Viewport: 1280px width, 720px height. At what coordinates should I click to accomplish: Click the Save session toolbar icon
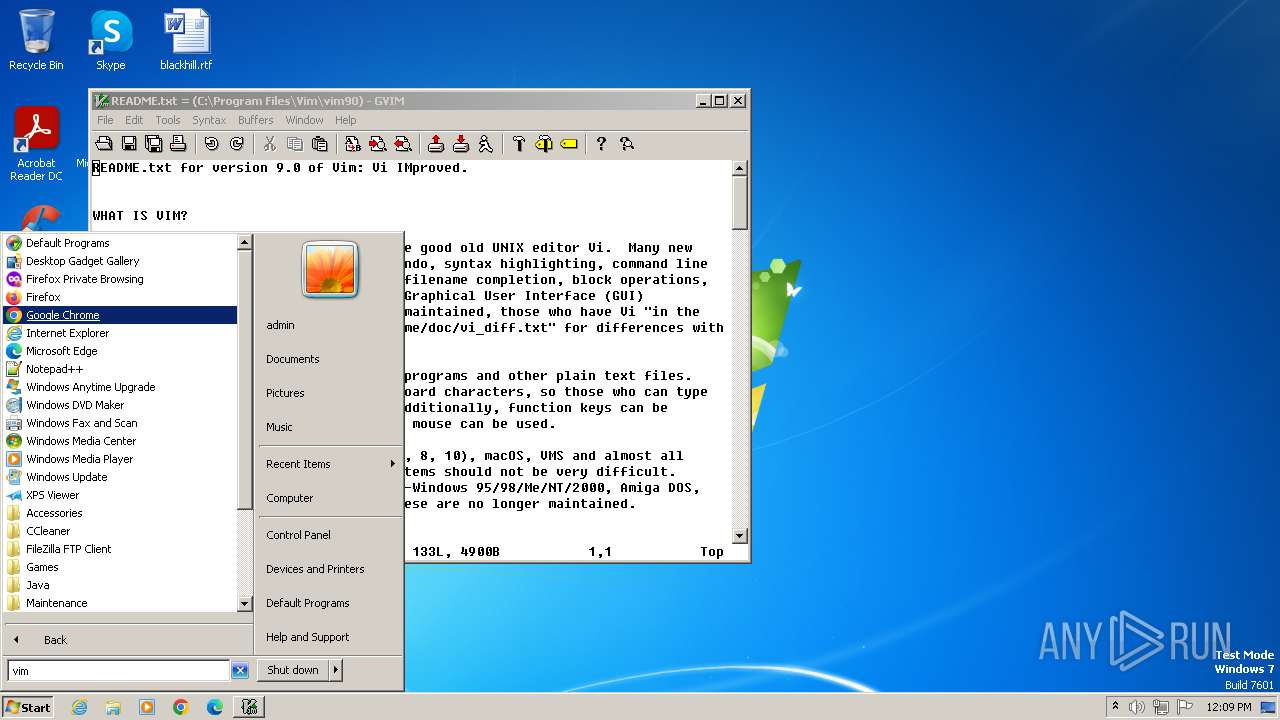coord(461,144)
